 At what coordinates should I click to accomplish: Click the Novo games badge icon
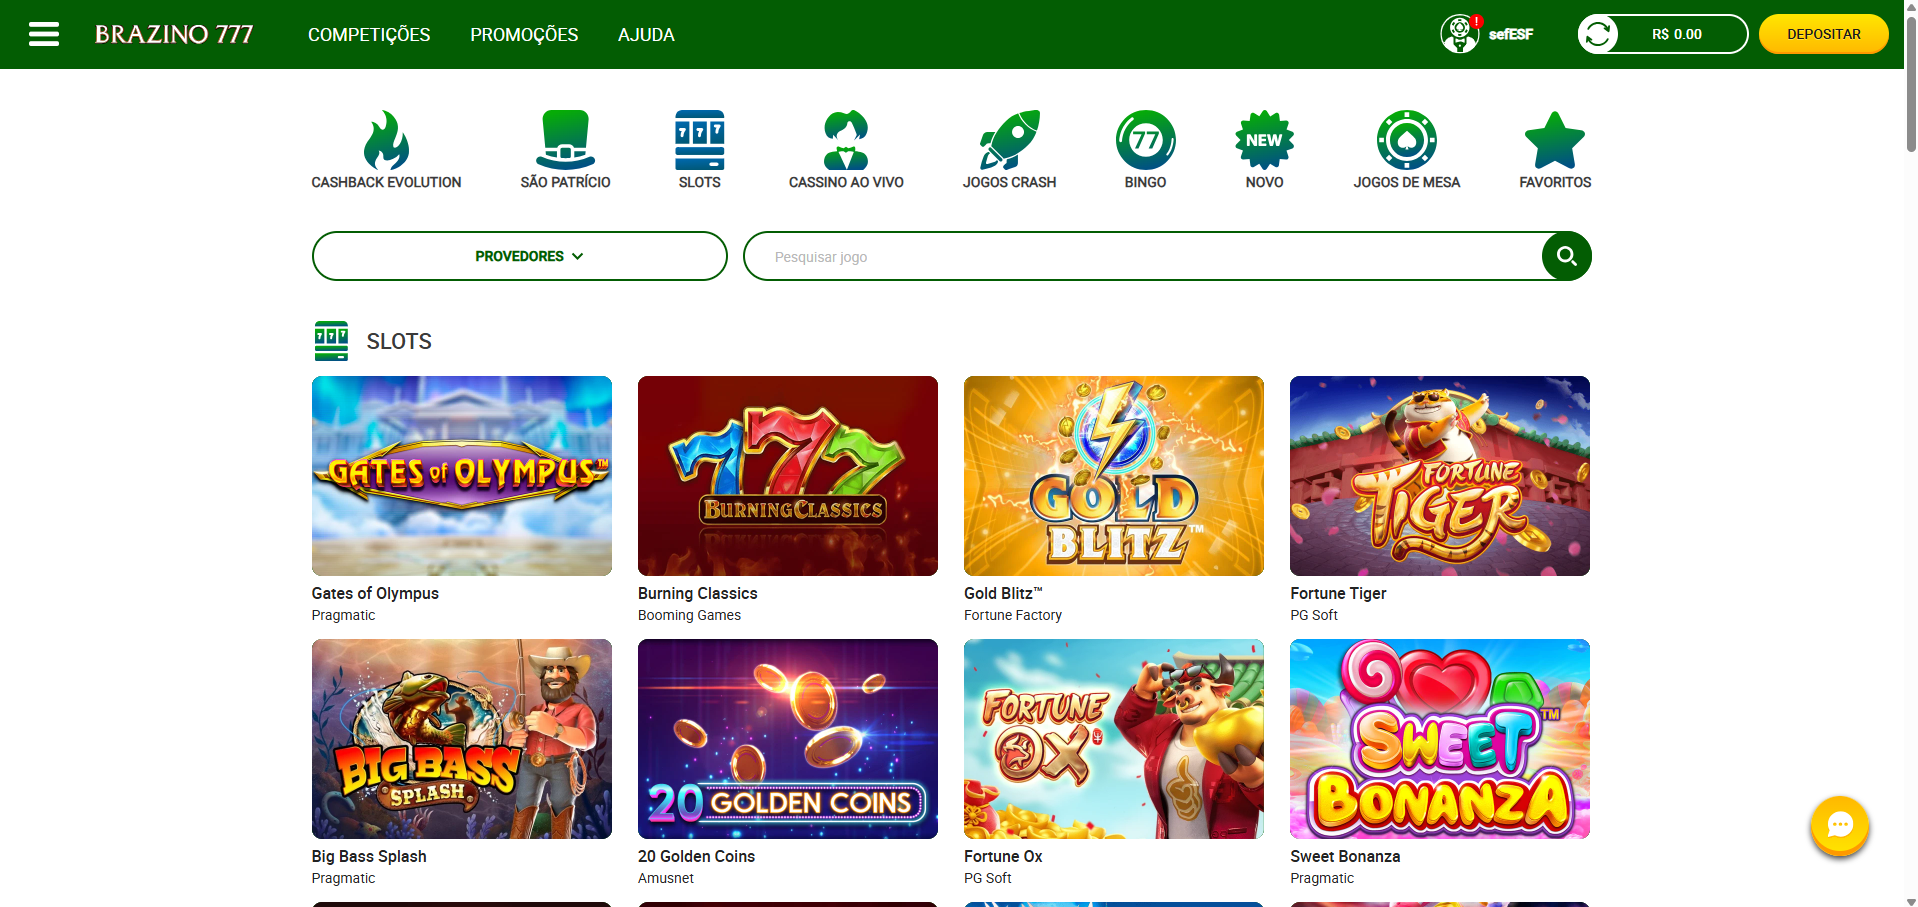[x=1263, y=141]
